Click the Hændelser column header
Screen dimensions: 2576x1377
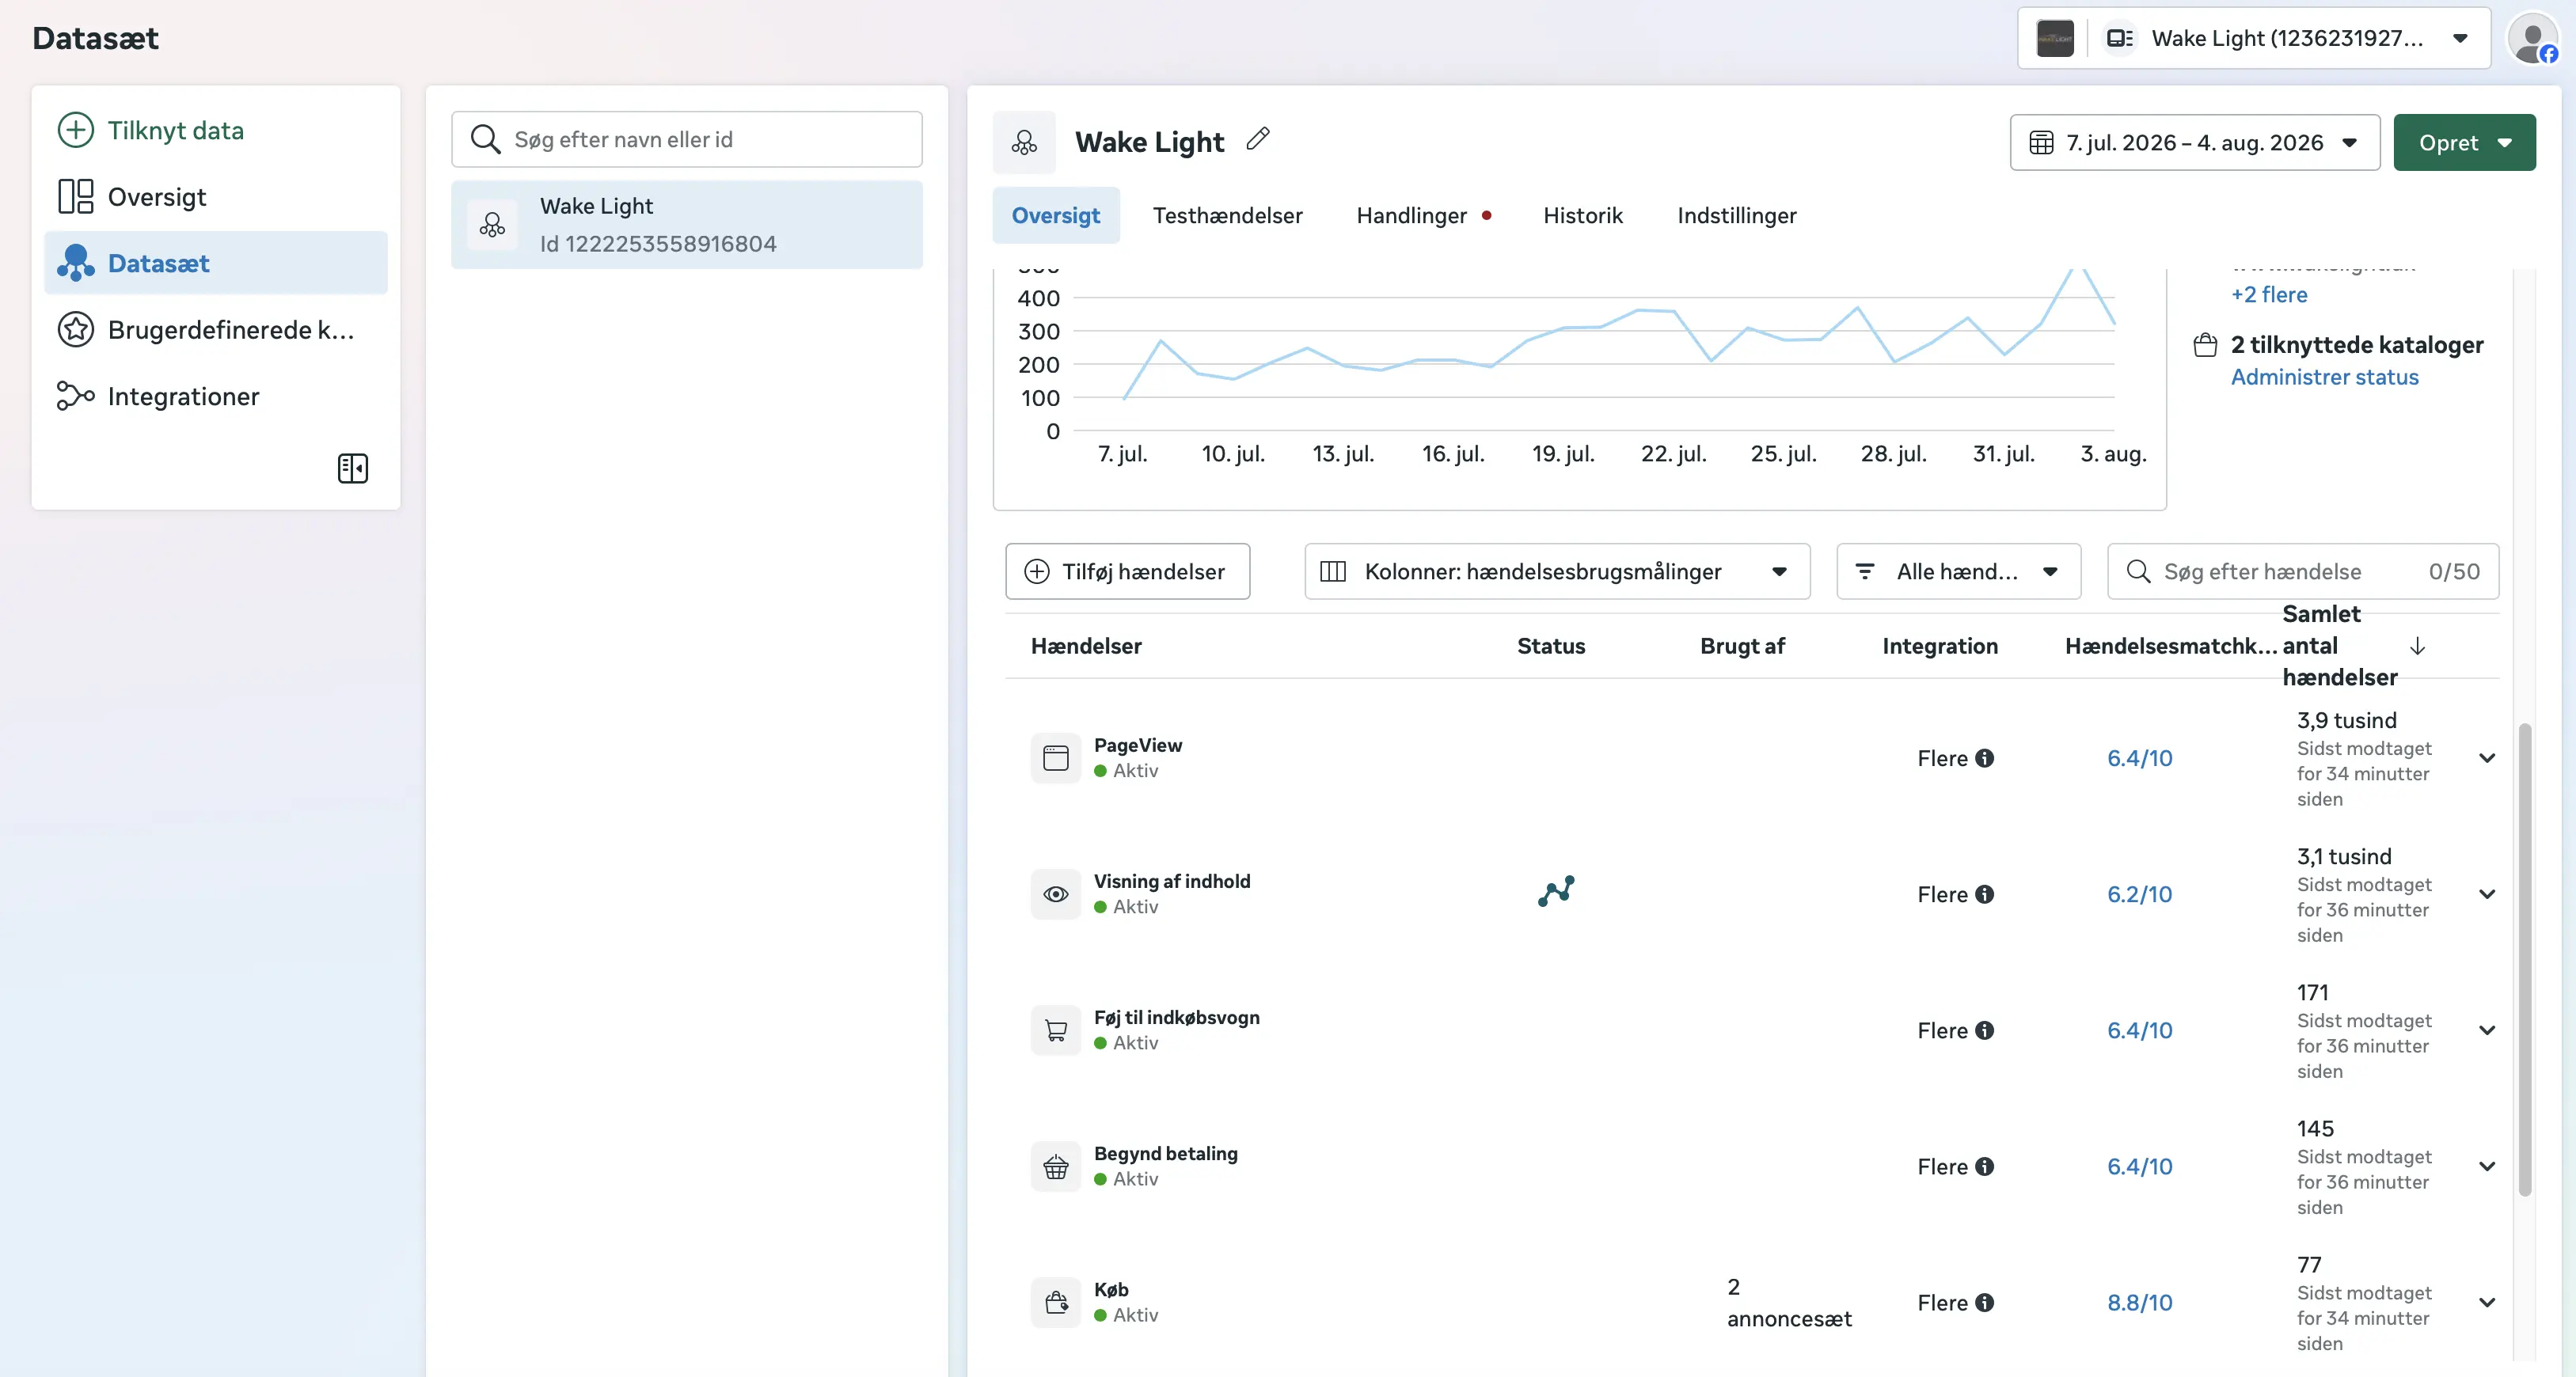pos(1086,646)
